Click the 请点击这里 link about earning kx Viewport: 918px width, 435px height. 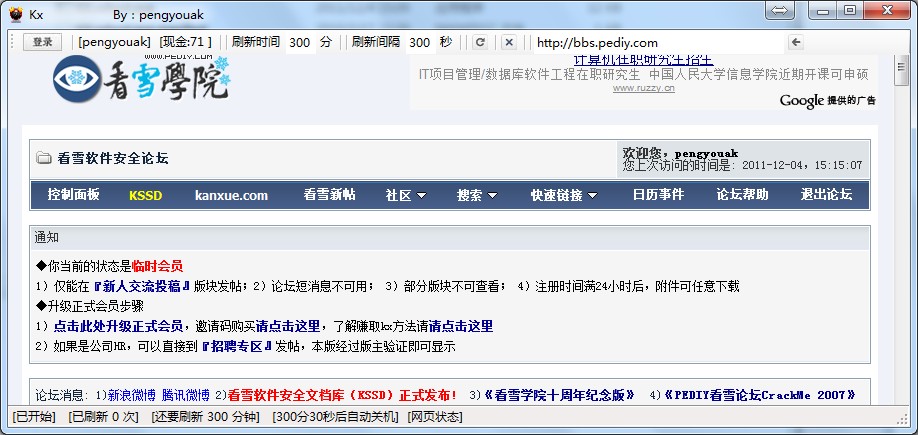(461, 326)
